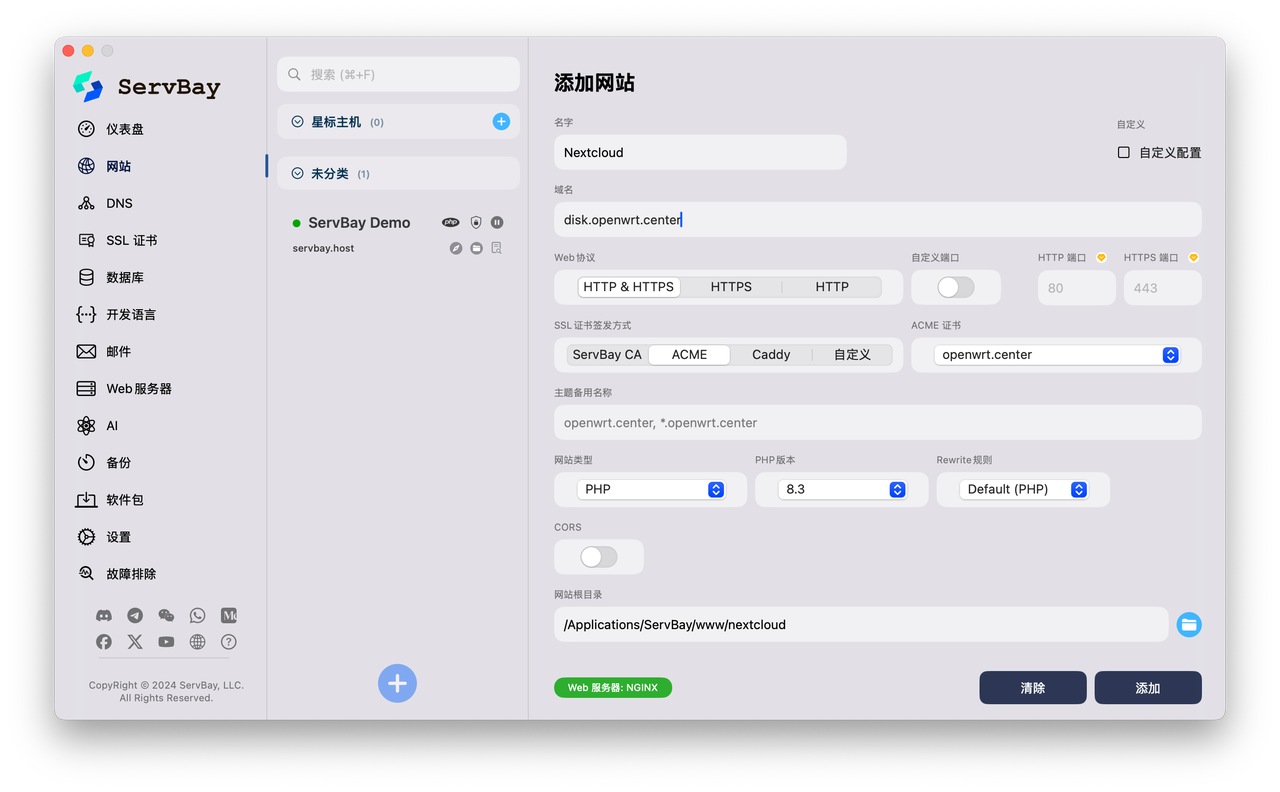
Task: Click the SSL shield icon on ServBay Demo
Action: pos(476,222)
